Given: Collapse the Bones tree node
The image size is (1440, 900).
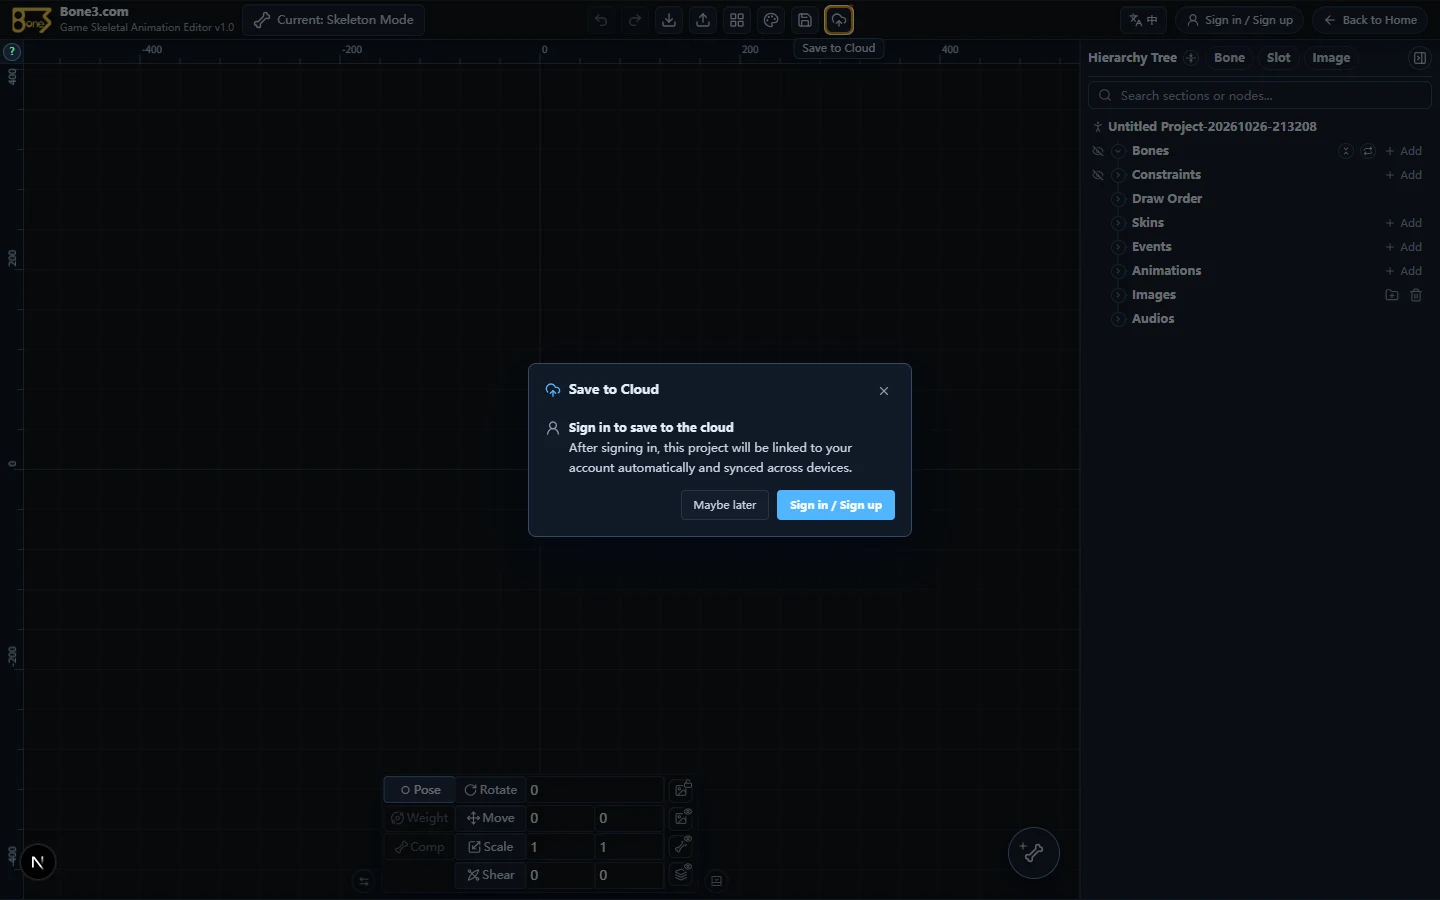Looking at the screenshot, I should pos(1118,151).
